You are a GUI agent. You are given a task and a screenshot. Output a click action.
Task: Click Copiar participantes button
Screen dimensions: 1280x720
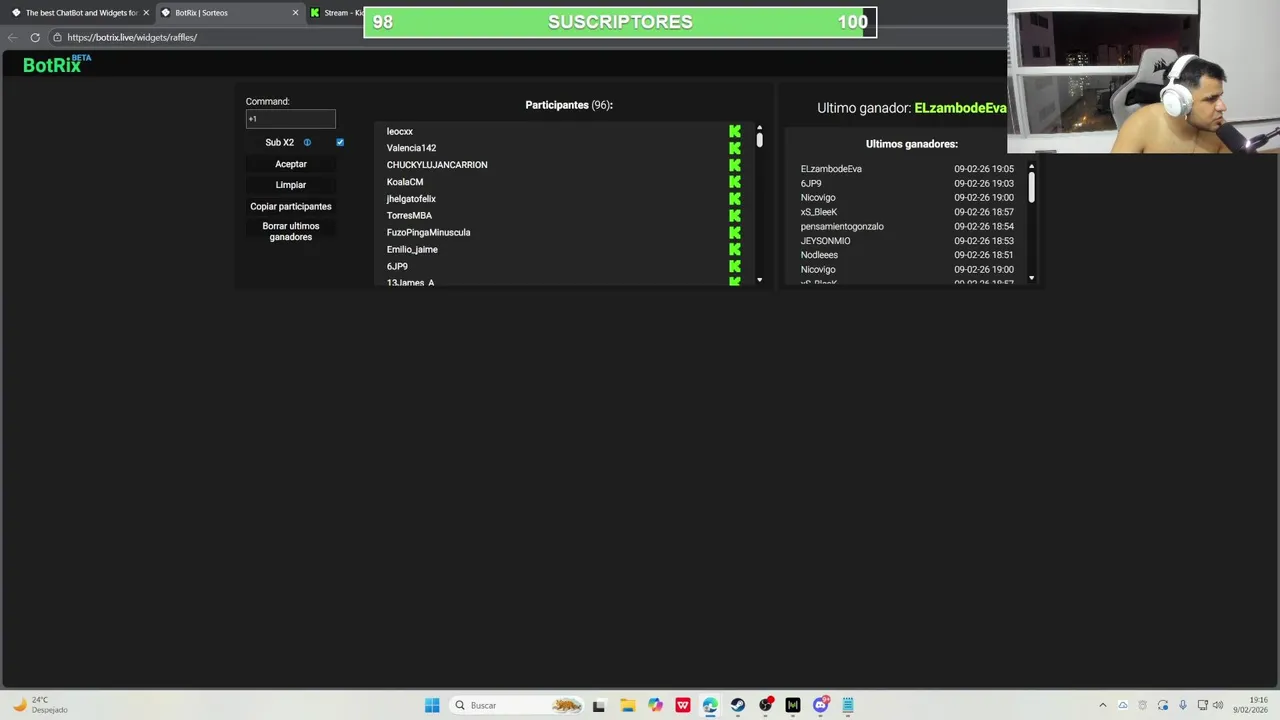click(291, 206)
